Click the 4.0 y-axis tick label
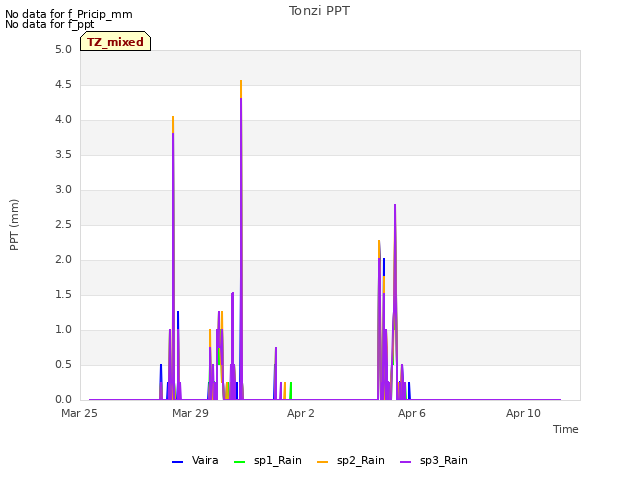The height and width of the screenshot is (480, 640). click(63, 120)
